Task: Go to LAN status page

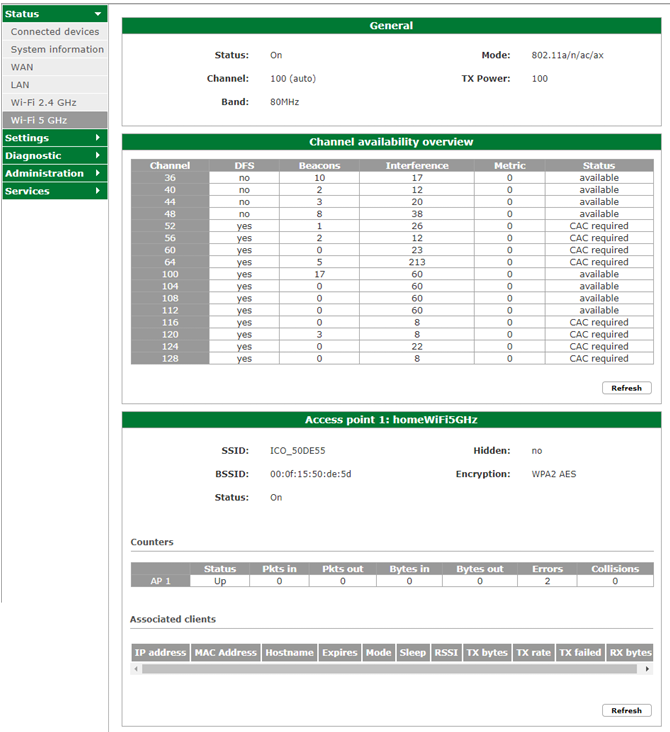Action: click(x=55, y=85)
